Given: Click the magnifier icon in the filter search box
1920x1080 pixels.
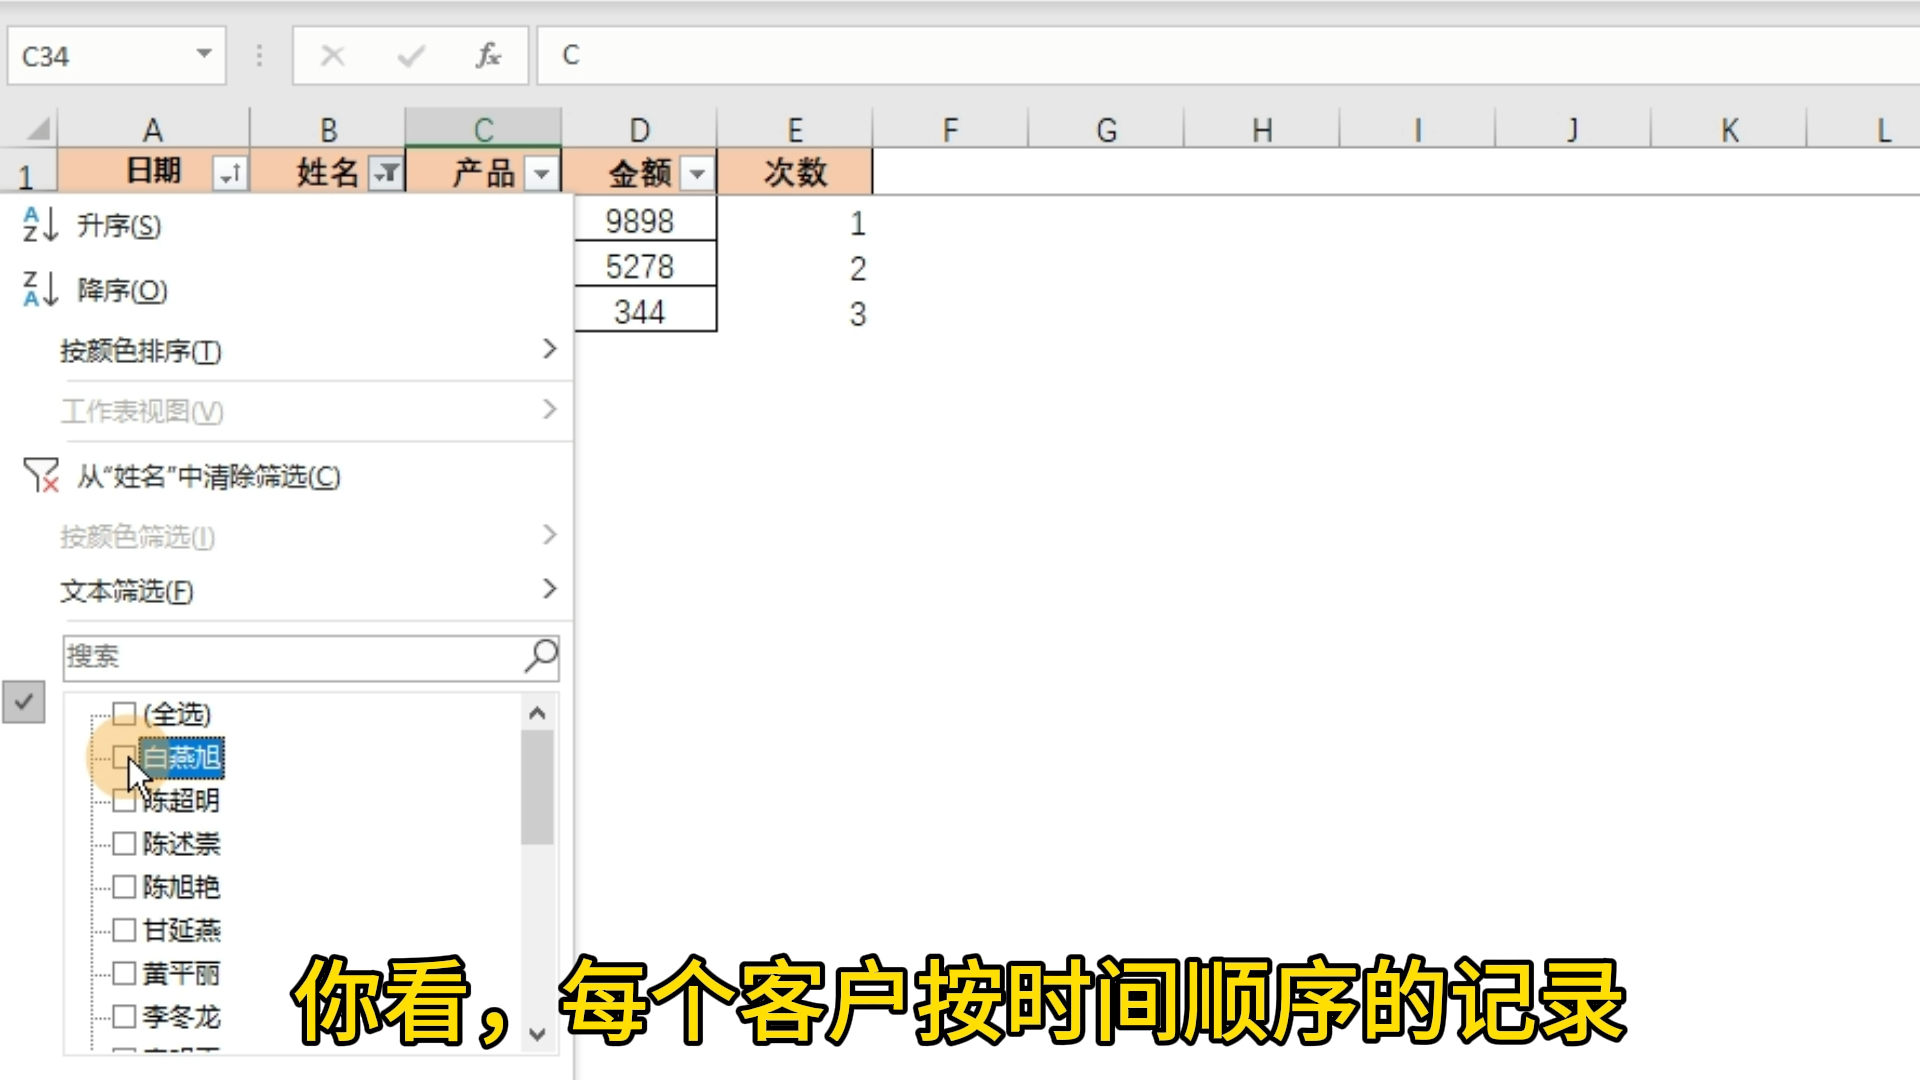Looking at the screenshot, I should [539, 657].
